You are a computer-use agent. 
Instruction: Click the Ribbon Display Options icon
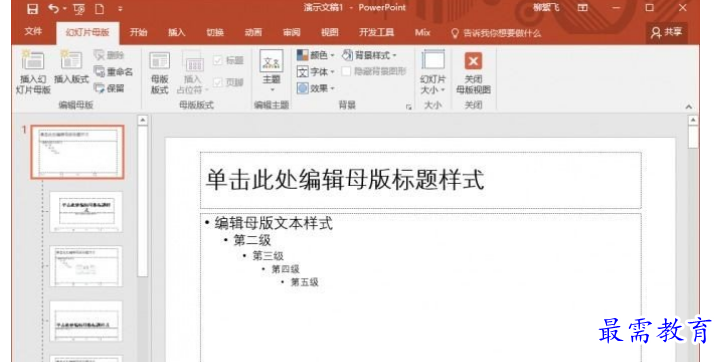pos(583,8)
